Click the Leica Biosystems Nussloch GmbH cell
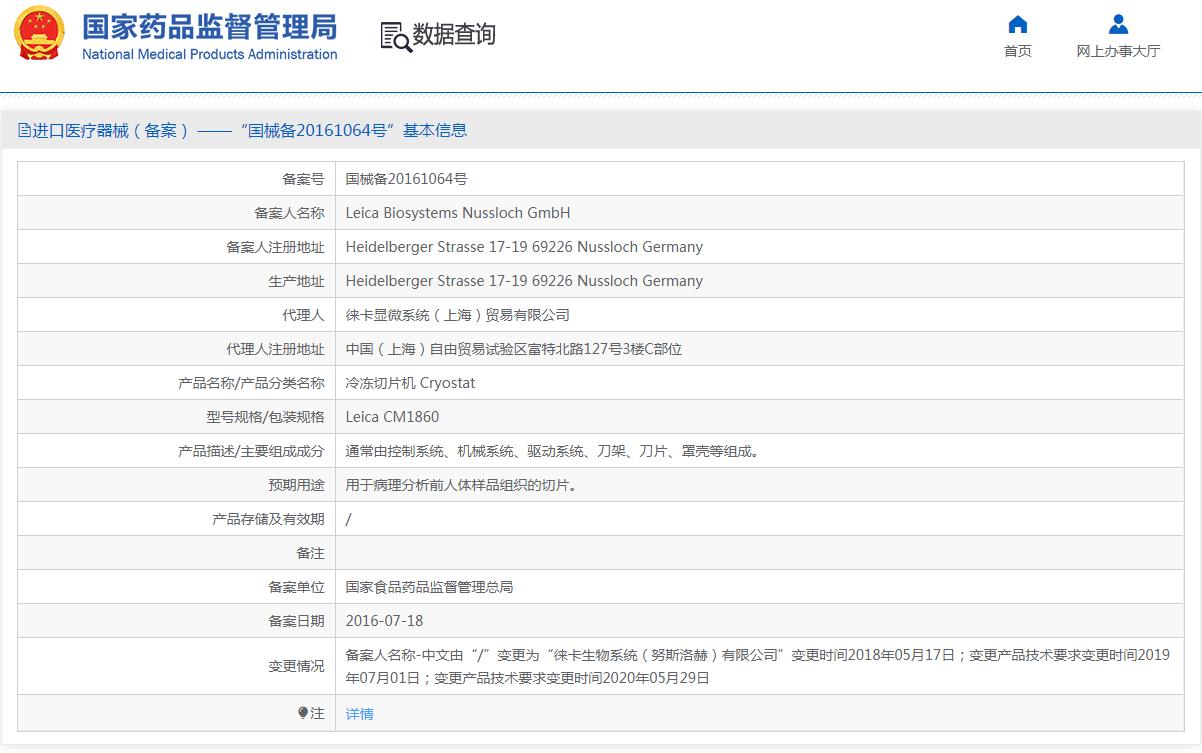This screenshot has width=1202, height=753. pos(457,213)
